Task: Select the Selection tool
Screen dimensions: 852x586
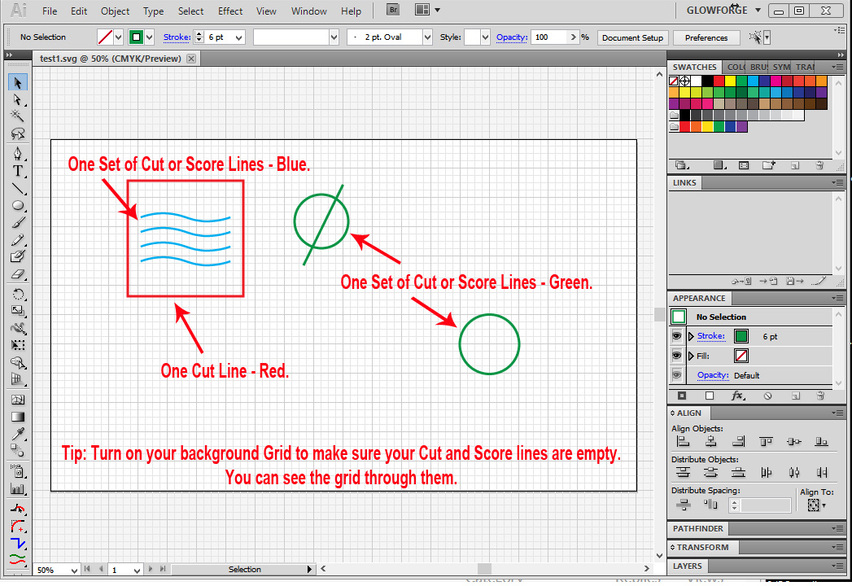Action: [x=17, y=83]
